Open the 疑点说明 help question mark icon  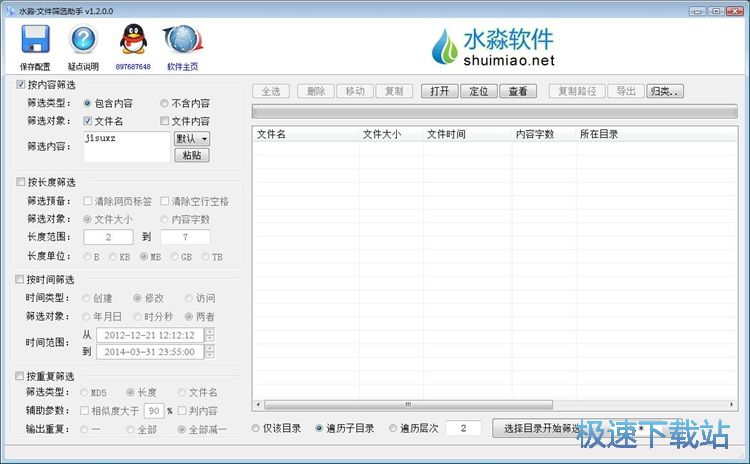tap(83, 39)
